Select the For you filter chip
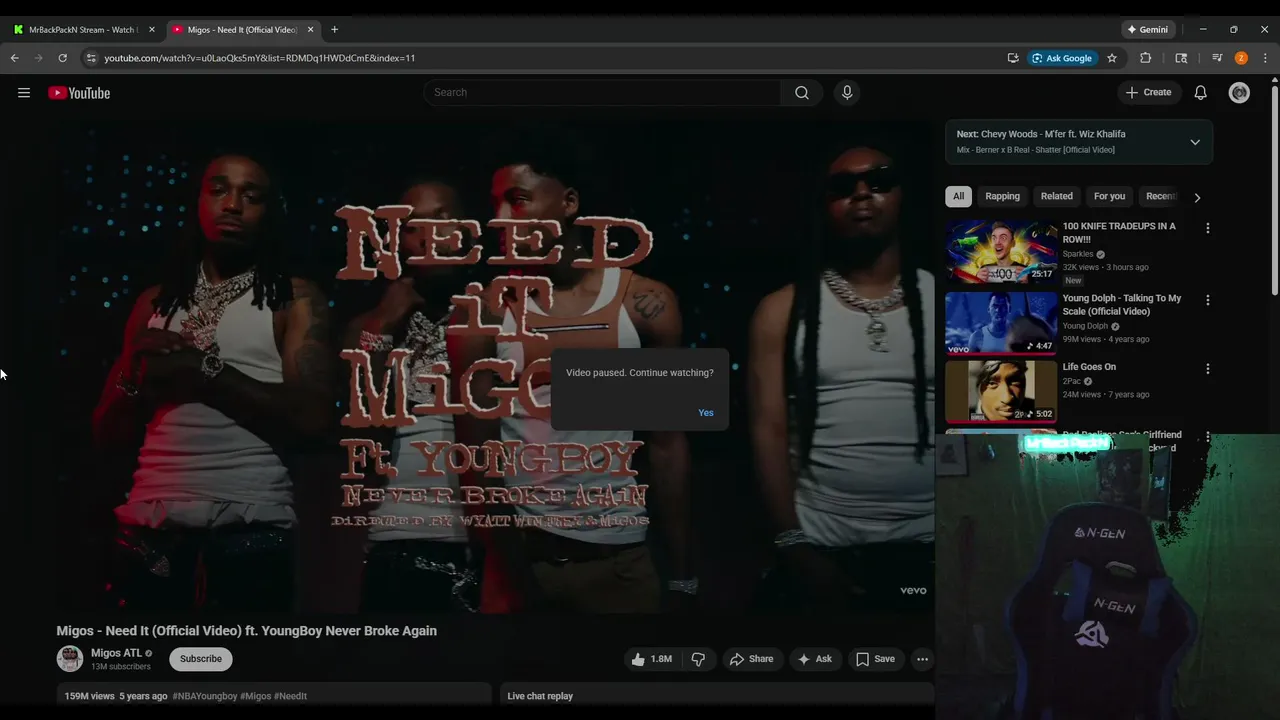This screenshot has height=720, width=1280. click(x=1109, y=197)
